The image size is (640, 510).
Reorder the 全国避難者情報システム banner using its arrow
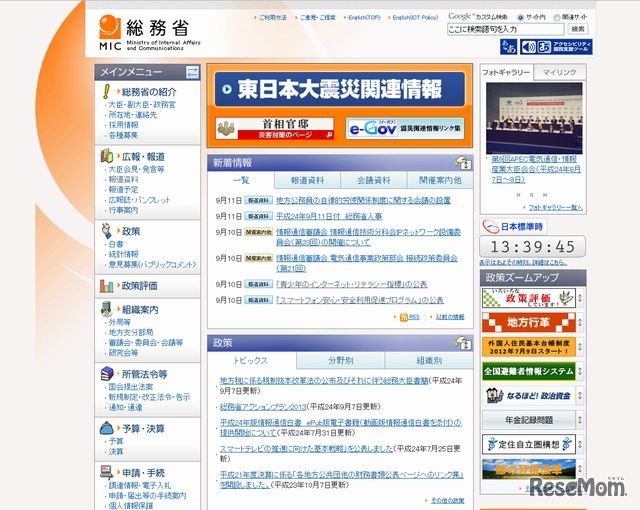[x=580, y=372]
